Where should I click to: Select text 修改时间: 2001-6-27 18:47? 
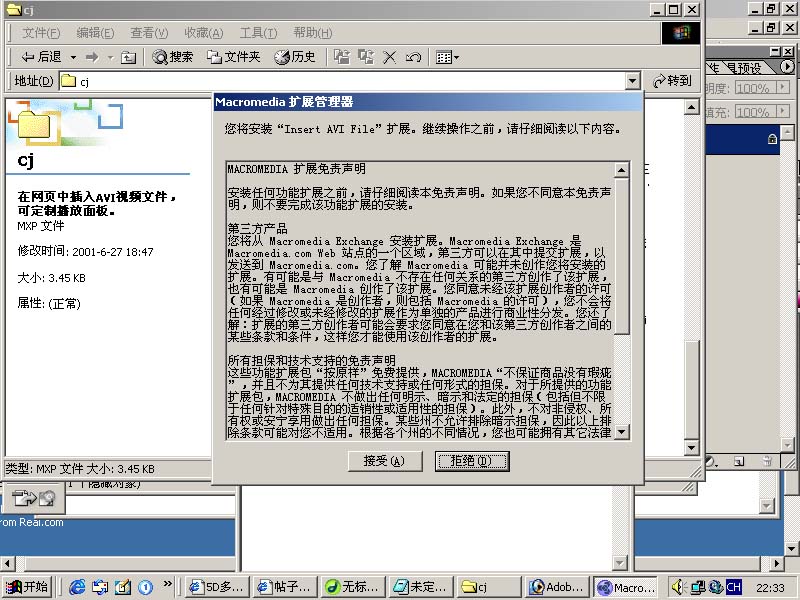[x=85, y=251]
